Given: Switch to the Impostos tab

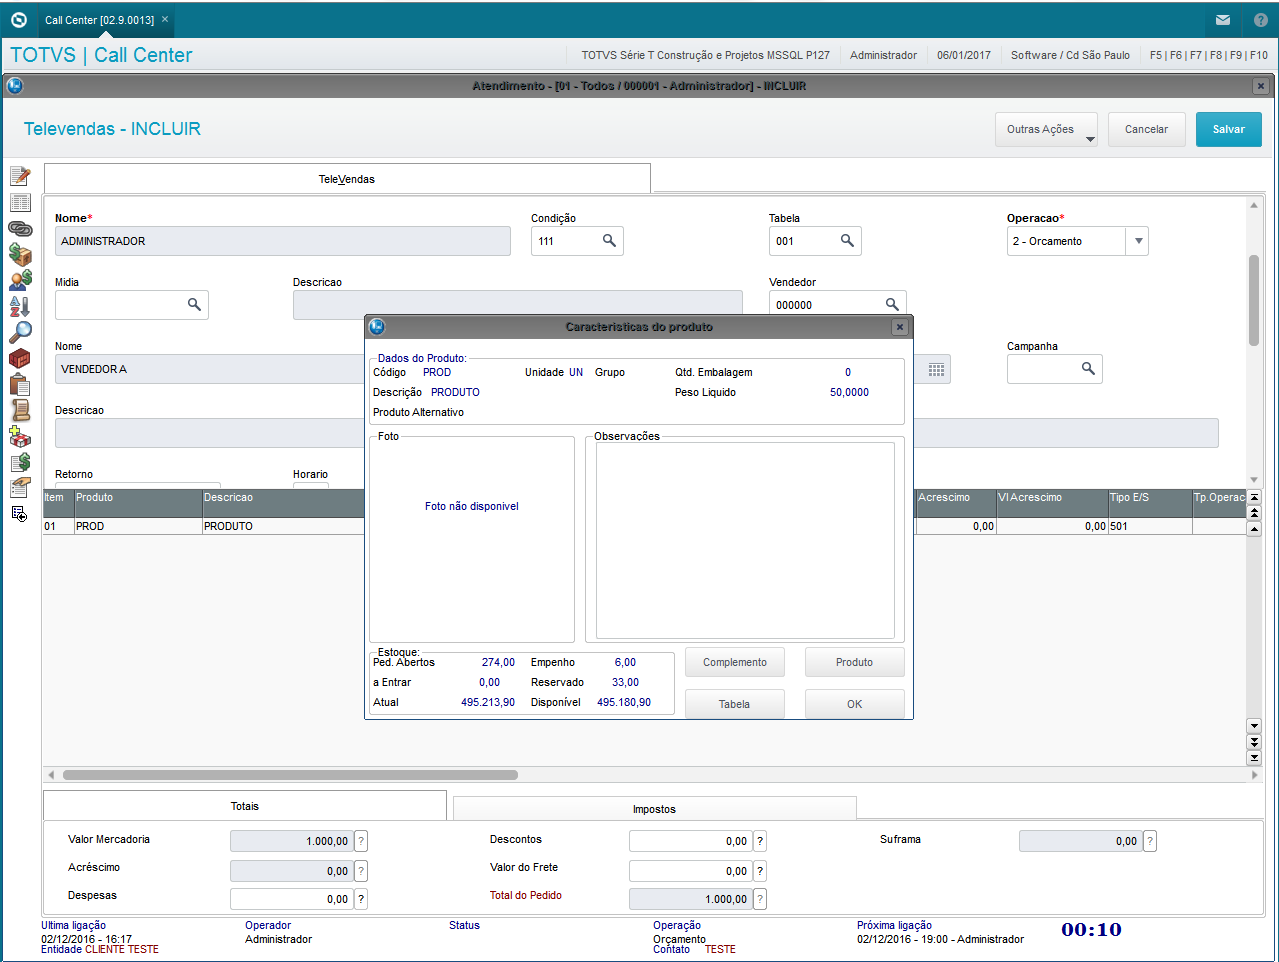Looking at the screenshot, I should point(655,809).
